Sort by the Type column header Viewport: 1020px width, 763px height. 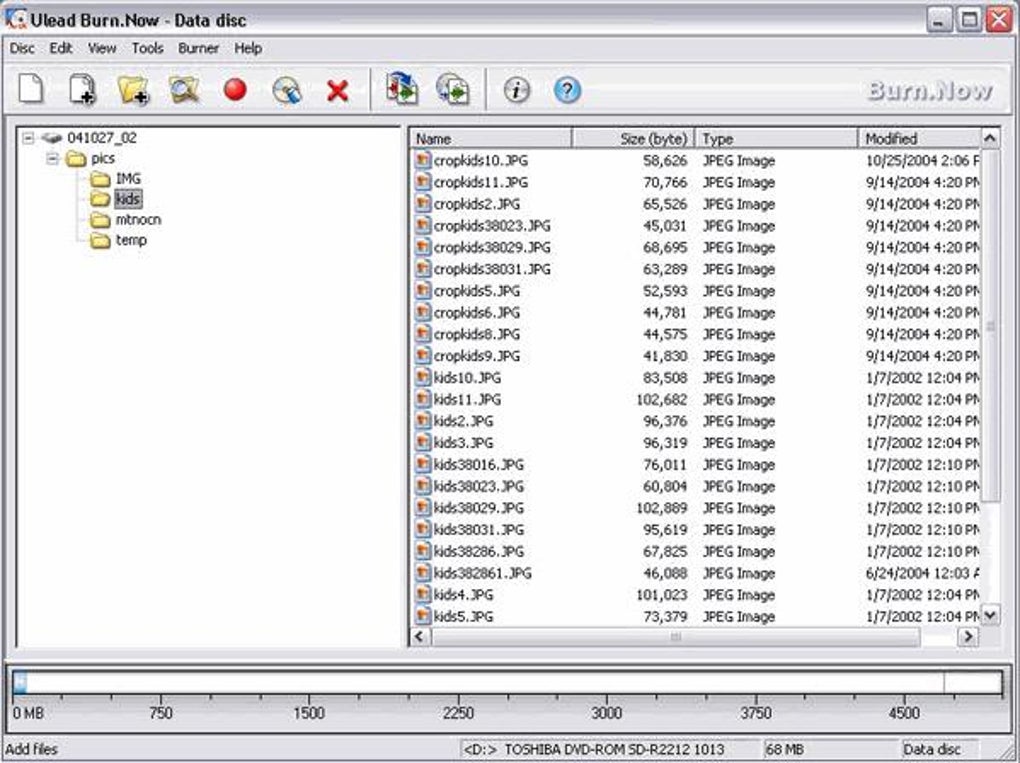(777, 139)
